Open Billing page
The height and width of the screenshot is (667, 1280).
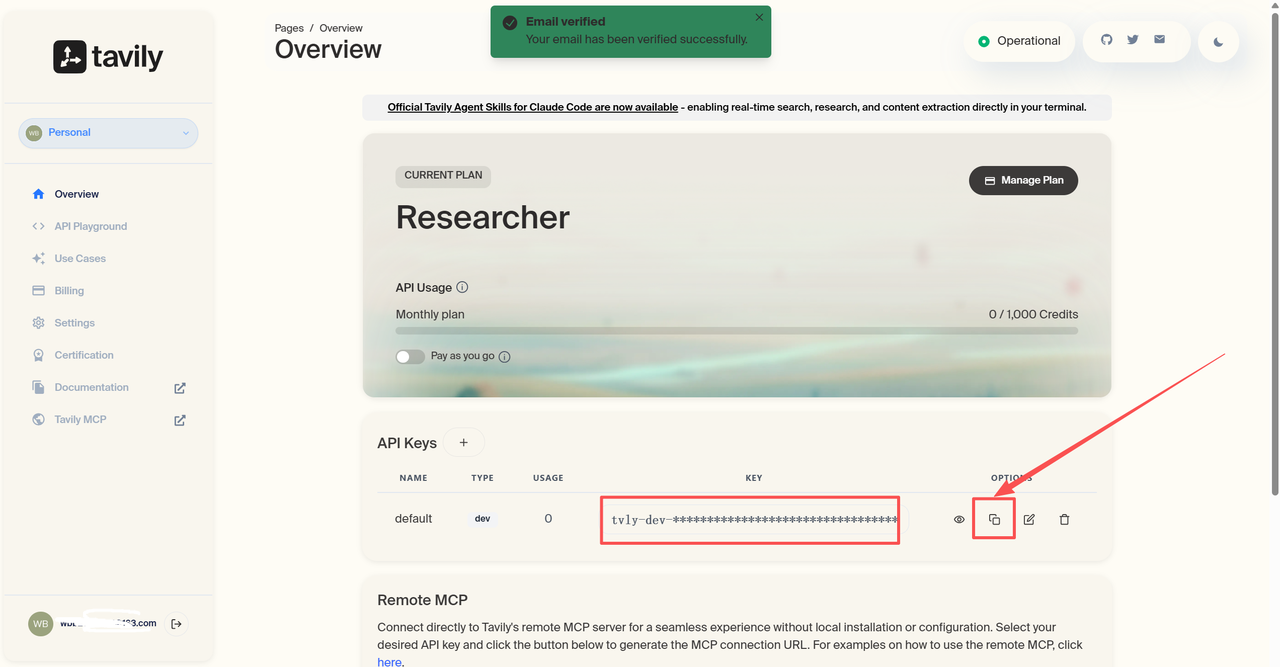69,290
